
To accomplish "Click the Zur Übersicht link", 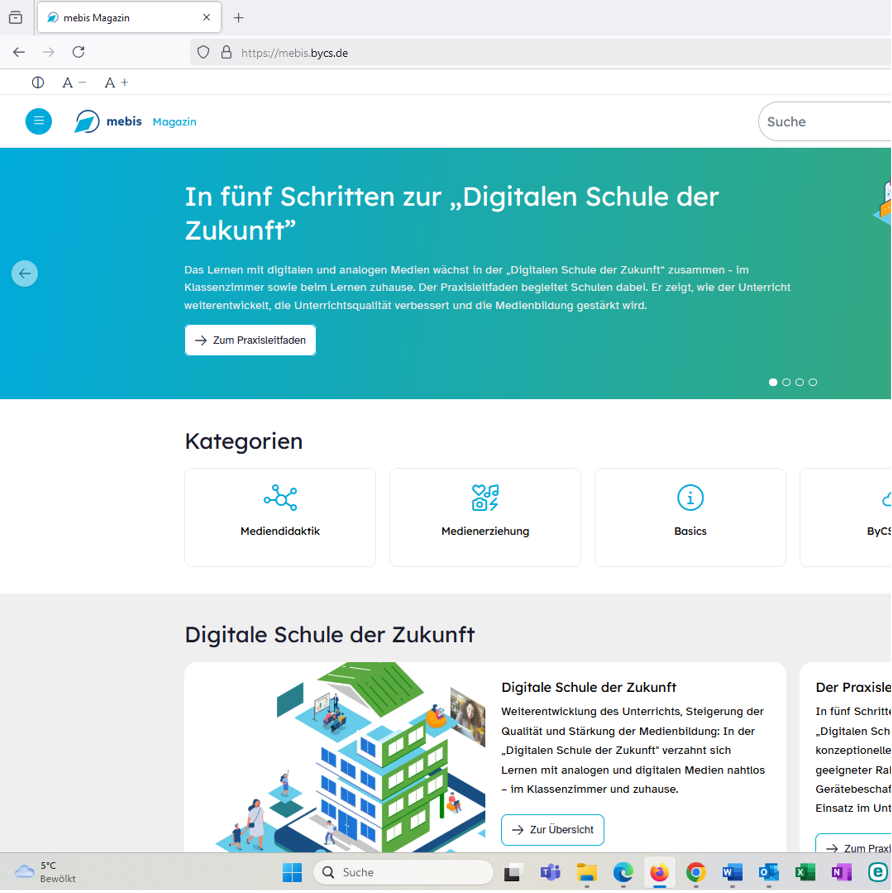I will [552, 829].
